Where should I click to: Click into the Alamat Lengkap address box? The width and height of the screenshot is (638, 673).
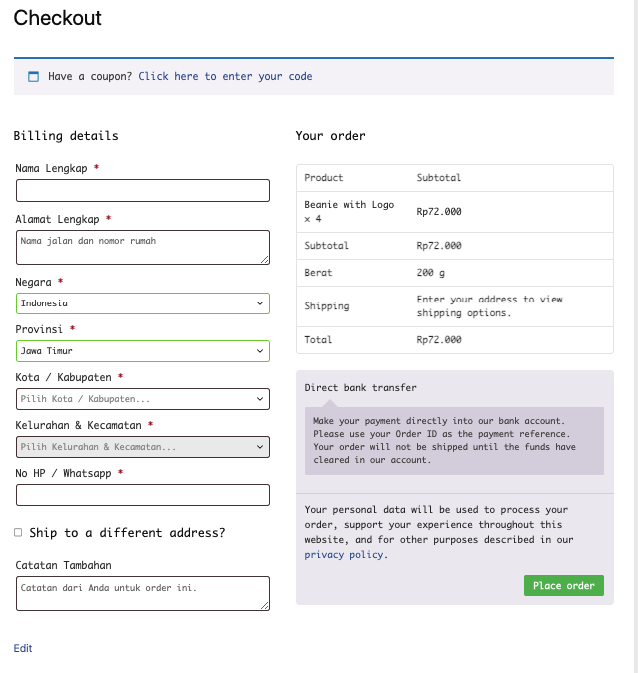coord(143,247)
